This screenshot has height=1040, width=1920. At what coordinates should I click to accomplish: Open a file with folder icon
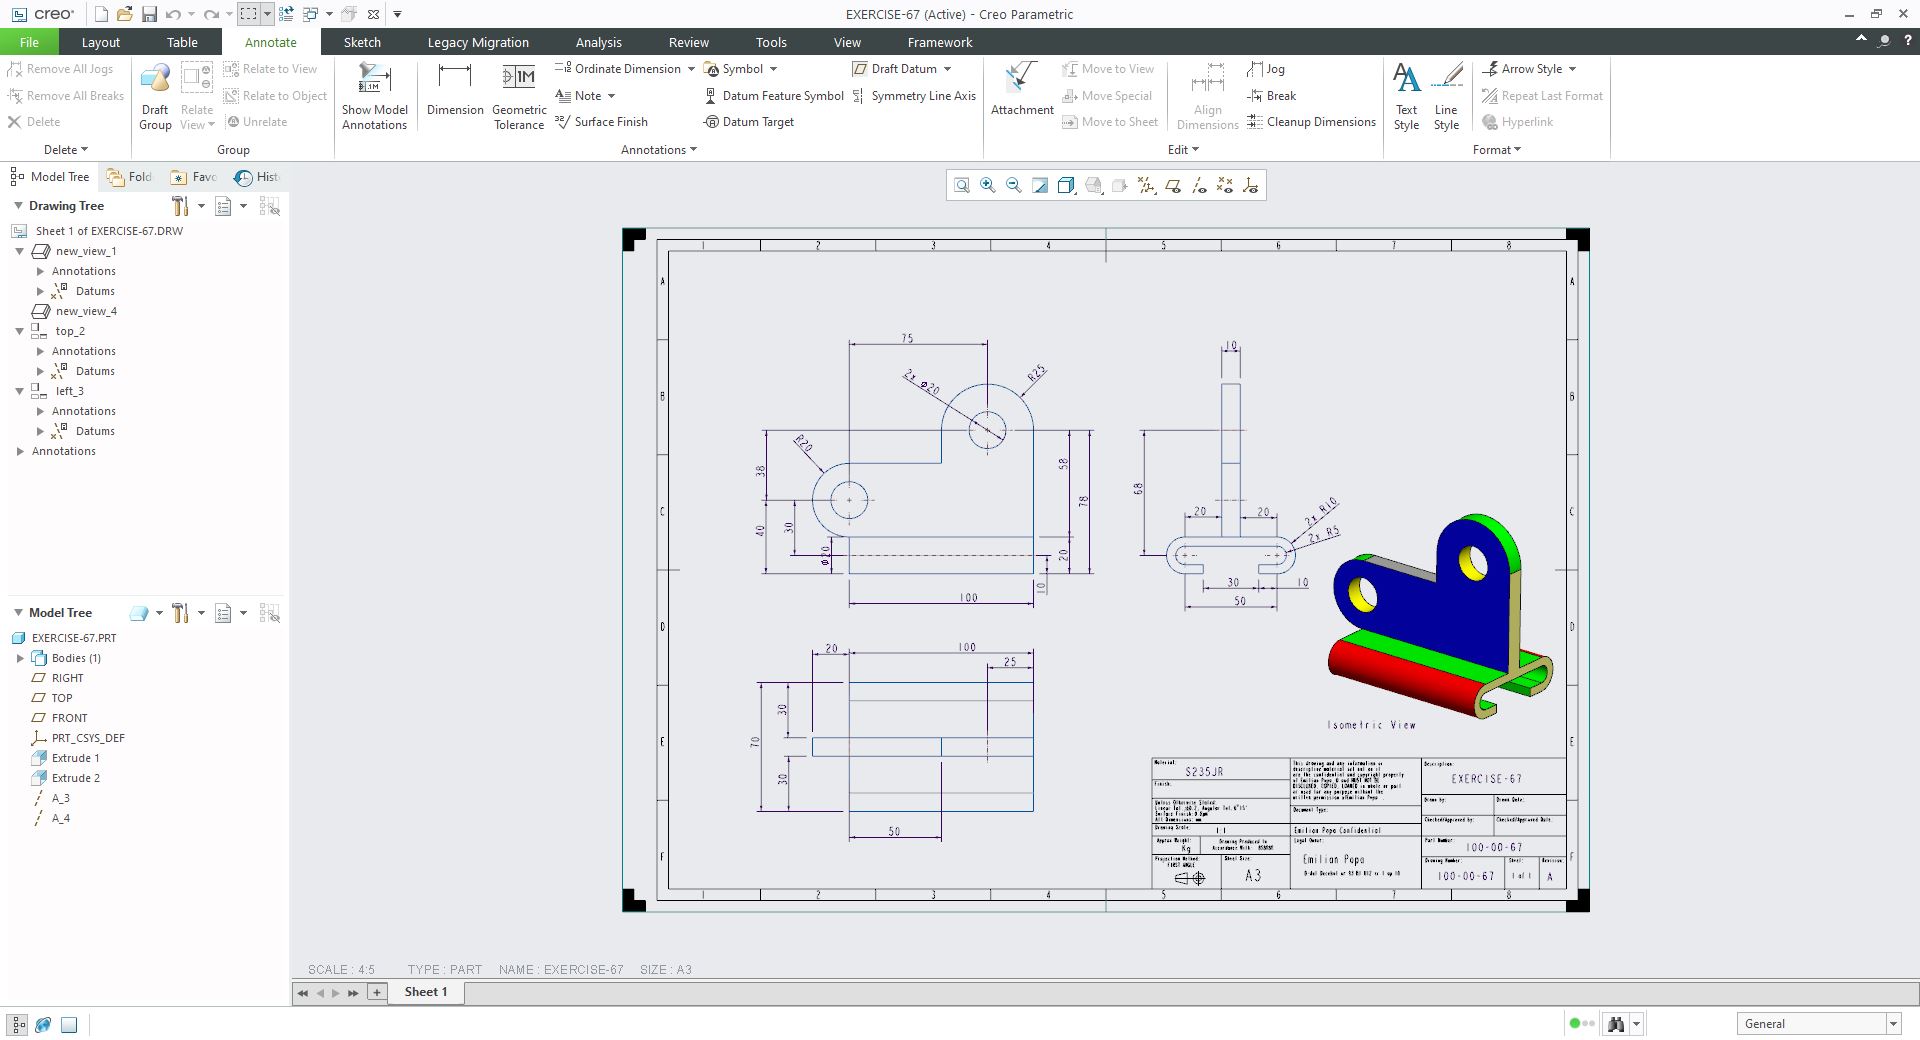(x=124, y=14)
